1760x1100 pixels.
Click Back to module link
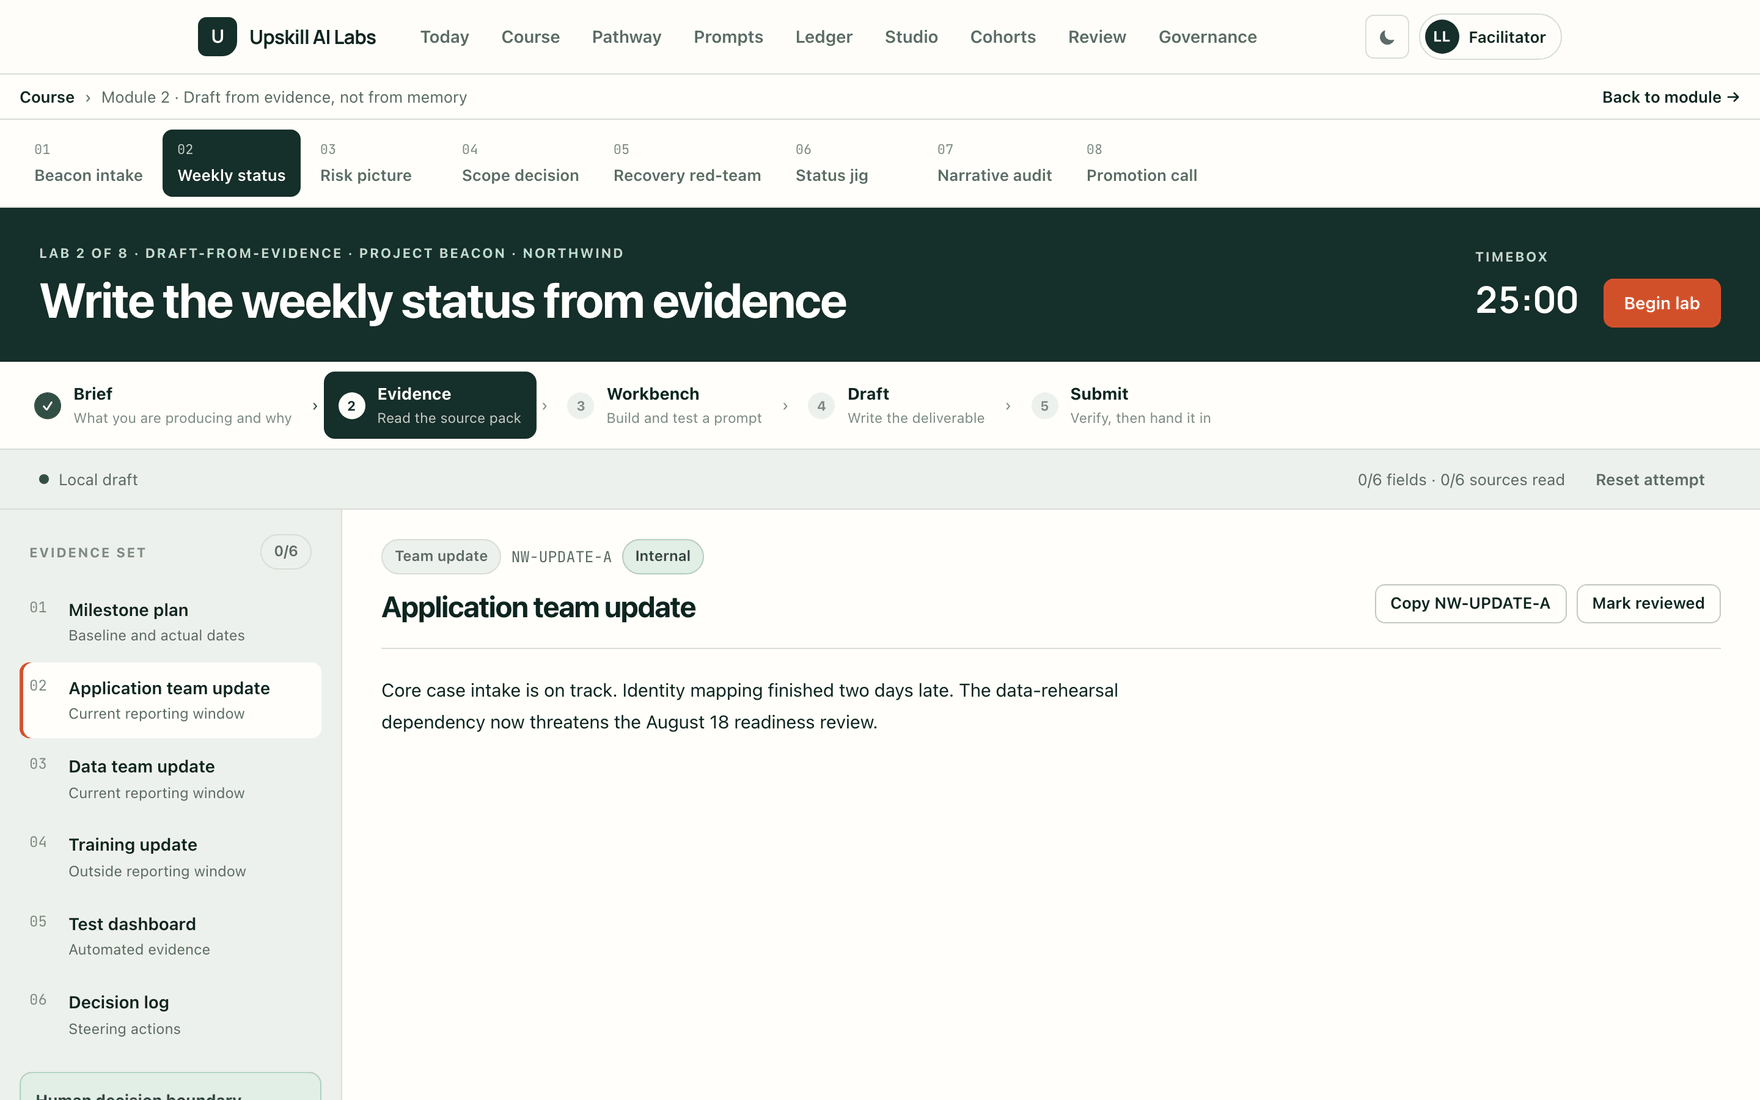pos(1670,97)
